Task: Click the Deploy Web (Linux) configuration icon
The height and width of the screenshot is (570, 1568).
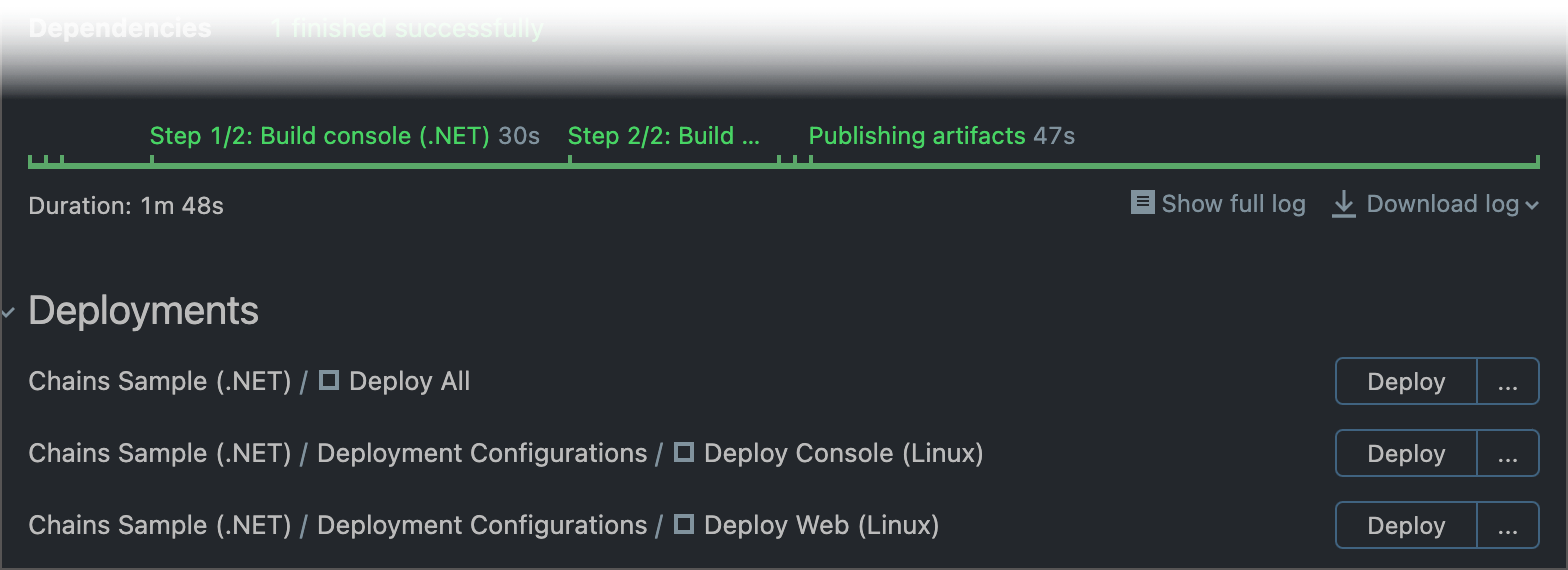Action: point(684,525)
